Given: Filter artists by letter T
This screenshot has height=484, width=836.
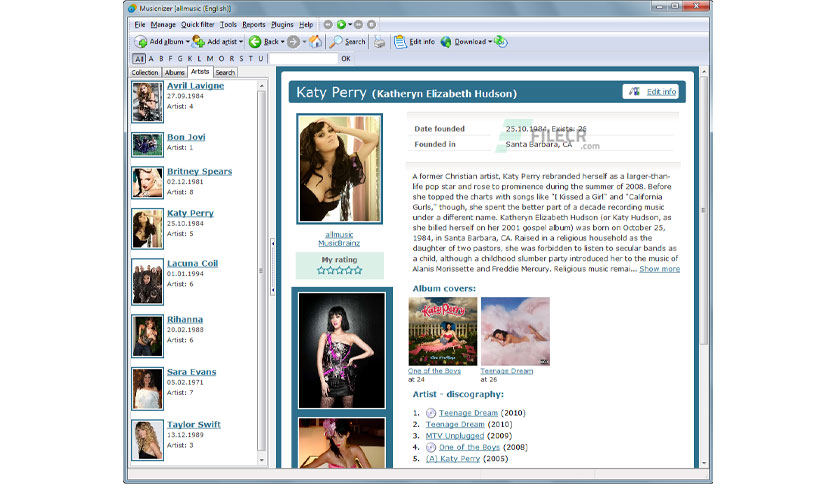Looking at the screenshot, I should [251, 59].
